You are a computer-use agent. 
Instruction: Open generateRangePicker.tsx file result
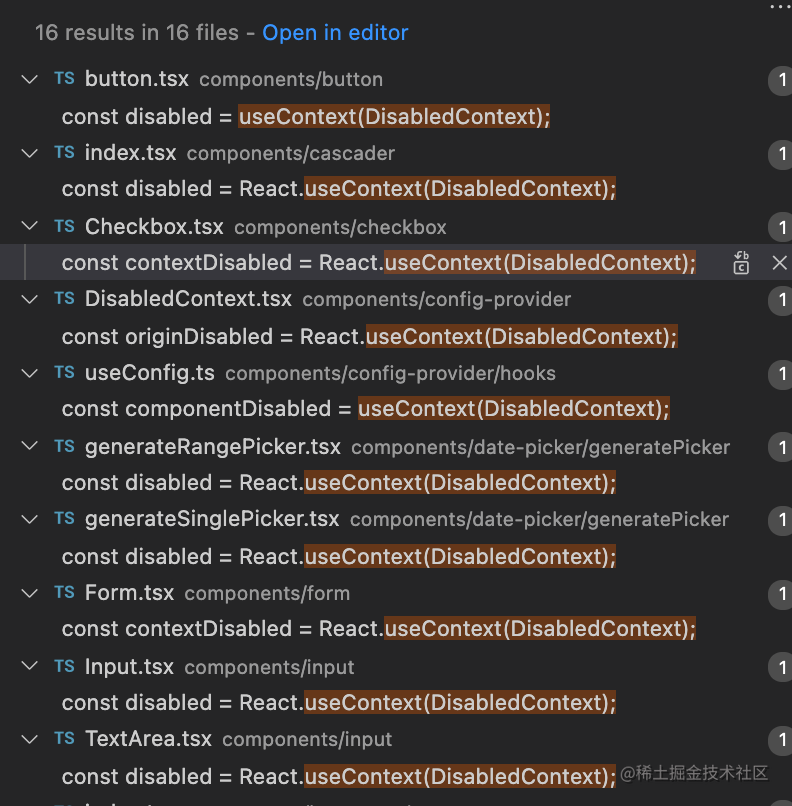coord(213,447)
